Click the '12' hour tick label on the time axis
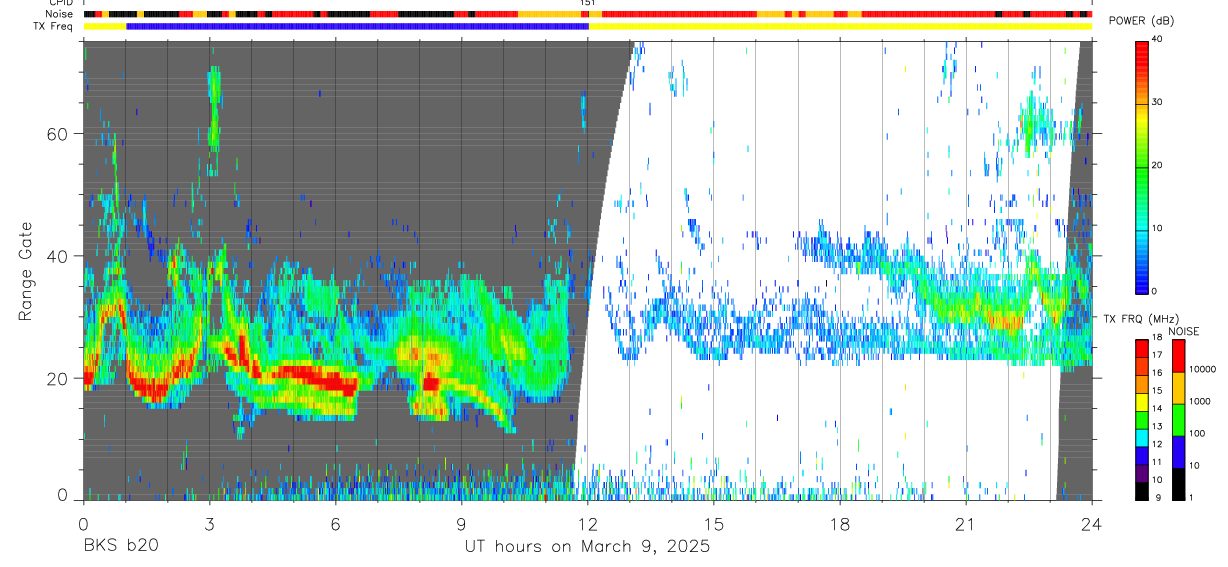 587,523
